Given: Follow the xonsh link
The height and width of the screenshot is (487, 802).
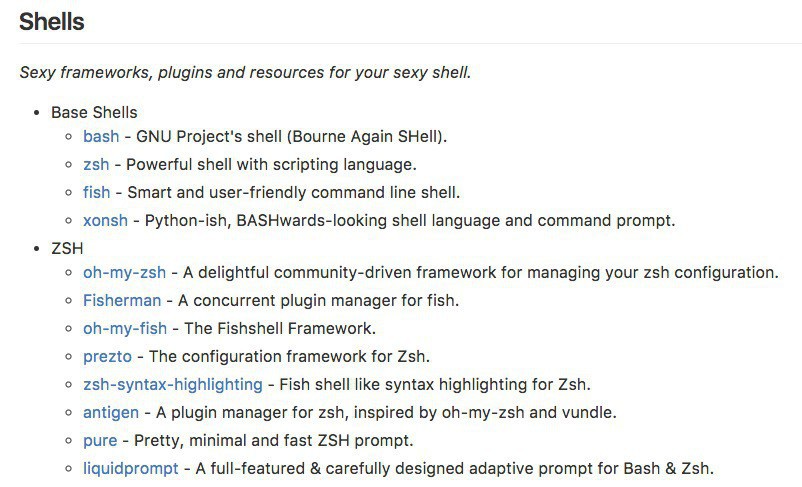Looking at the screenshot, I should tap(105, 220).
